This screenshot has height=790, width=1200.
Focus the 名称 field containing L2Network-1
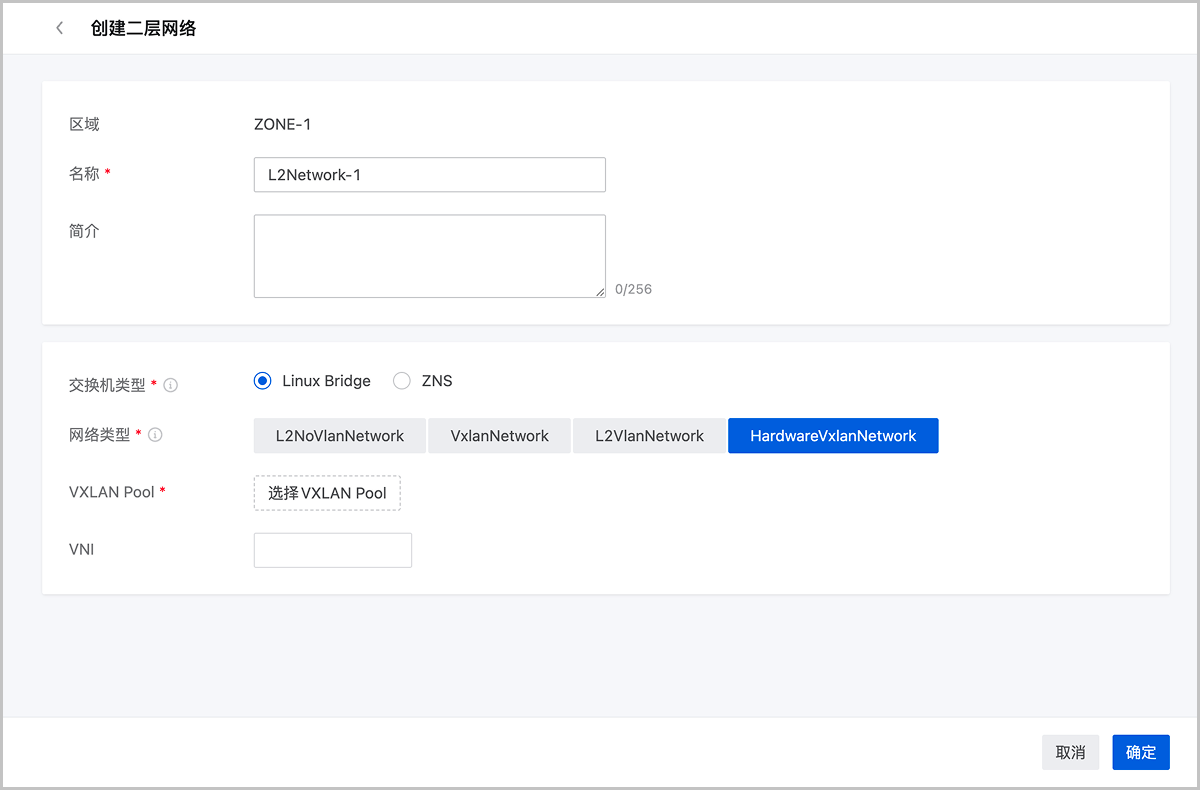click(x=430, y=174)
